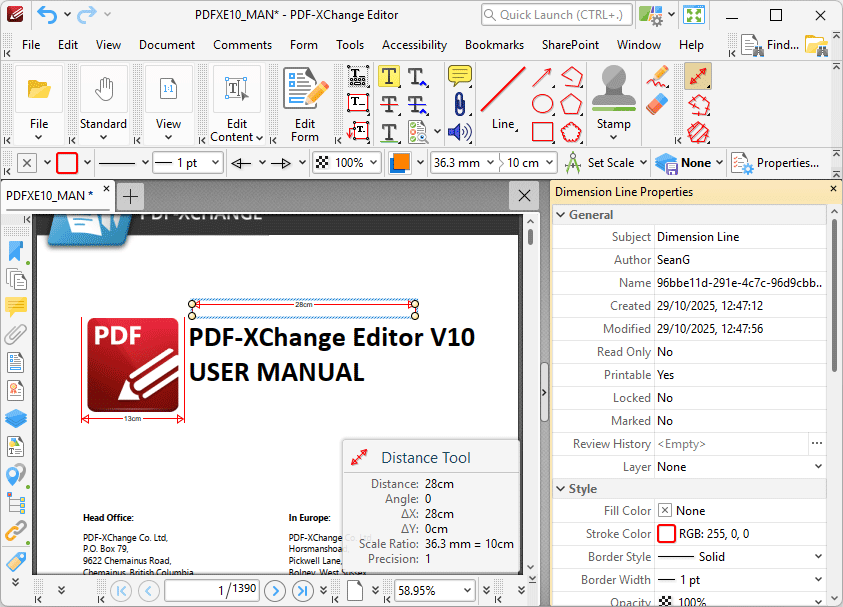Open the Document menu
The image size is (843, 607).
(x=167, y=45)
